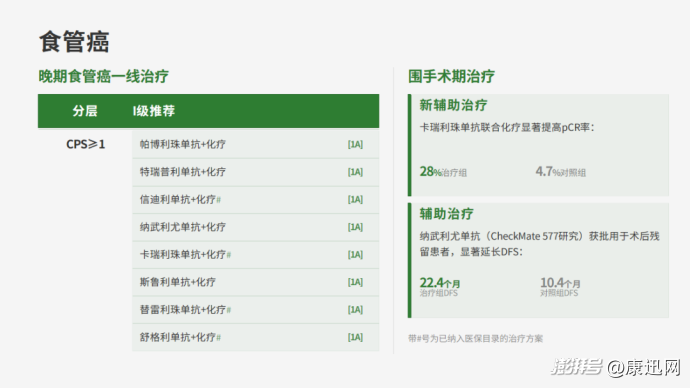This screenshot has width=690, height=388.
Task: Click [1A] tag beside 卡瑞利珠单抗+化疗
Action: [x=355, y=254]
